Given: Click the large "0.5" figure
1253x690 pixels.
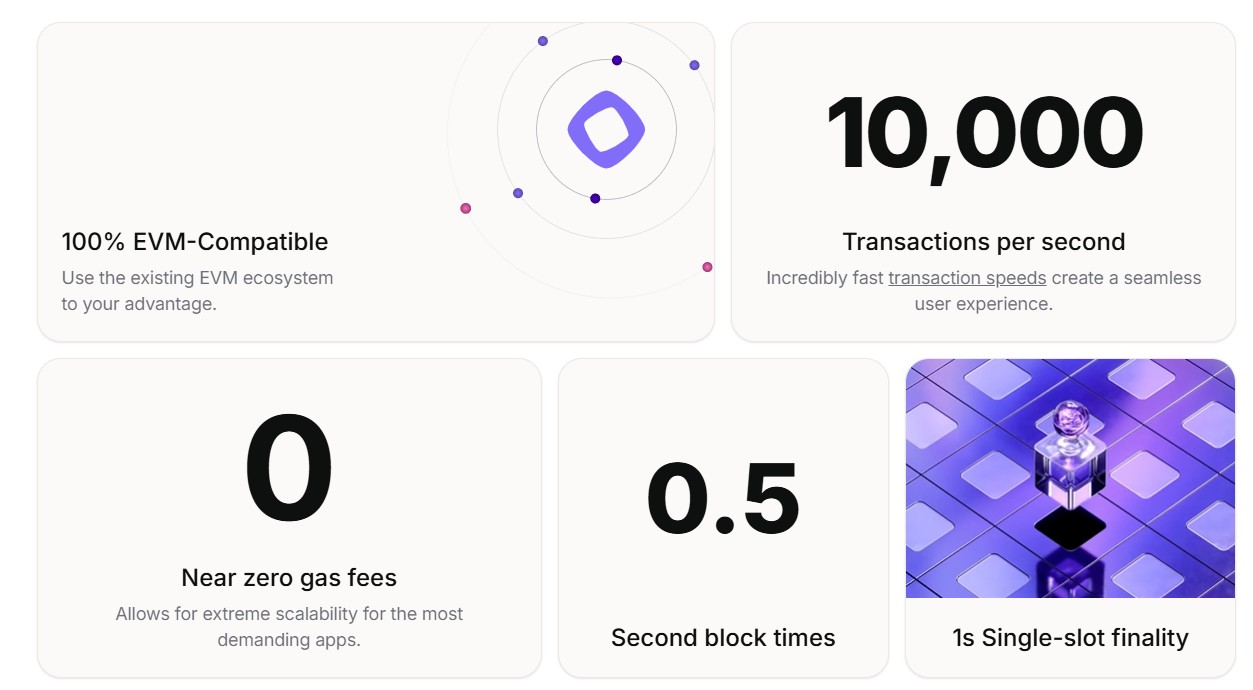Looking at the screenshot, I should pyautogui.click(x=723, y=498).
